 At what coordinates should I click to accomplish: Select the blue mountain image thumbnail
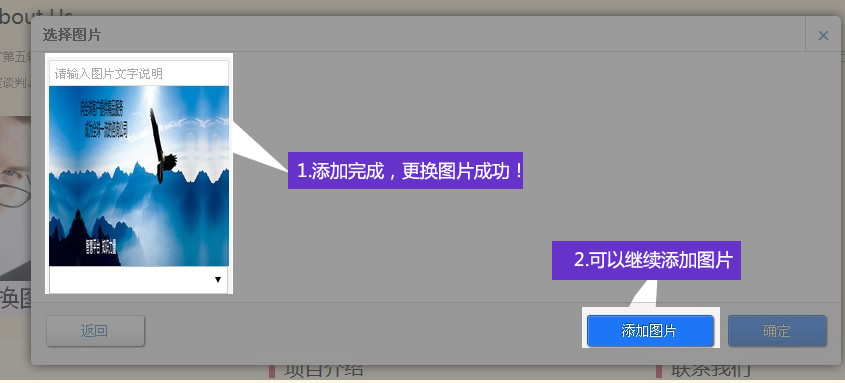click(139, 176)
